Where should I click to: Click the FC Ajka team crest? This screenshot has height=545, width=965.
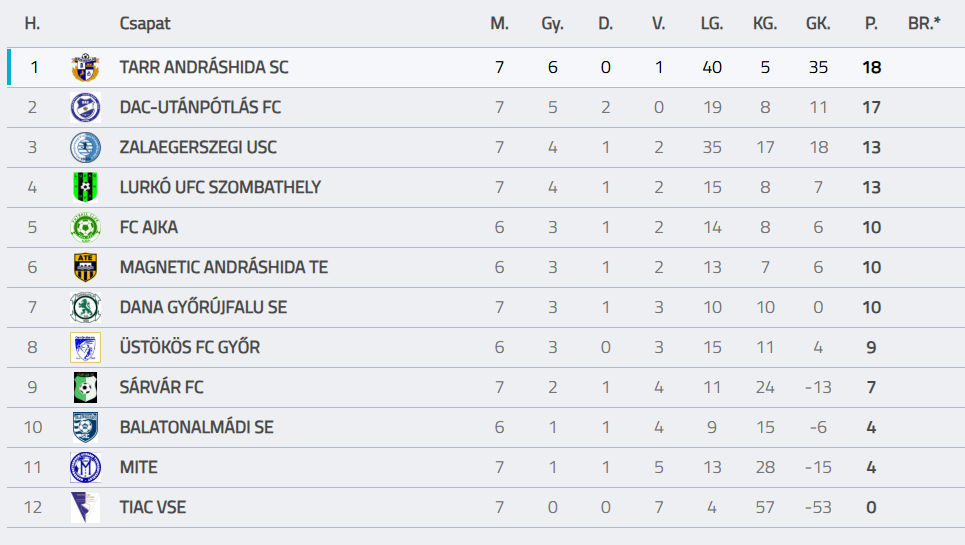click(85, 228)
